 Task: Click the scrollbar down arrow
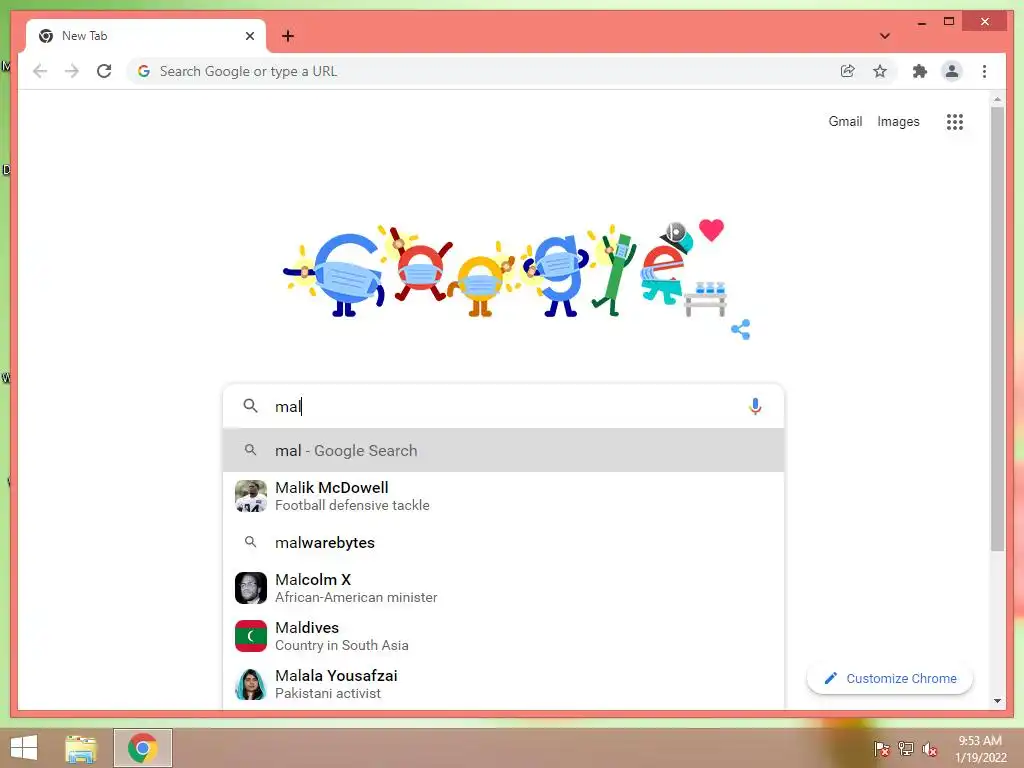coord(997,701)
